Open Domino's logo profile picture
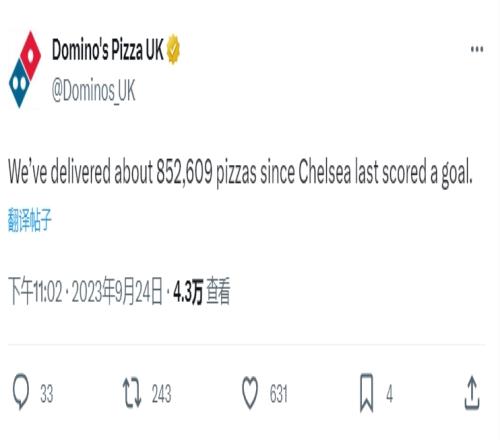The height and width of the screenshot is (440, 500). click(x=25, y=69)
